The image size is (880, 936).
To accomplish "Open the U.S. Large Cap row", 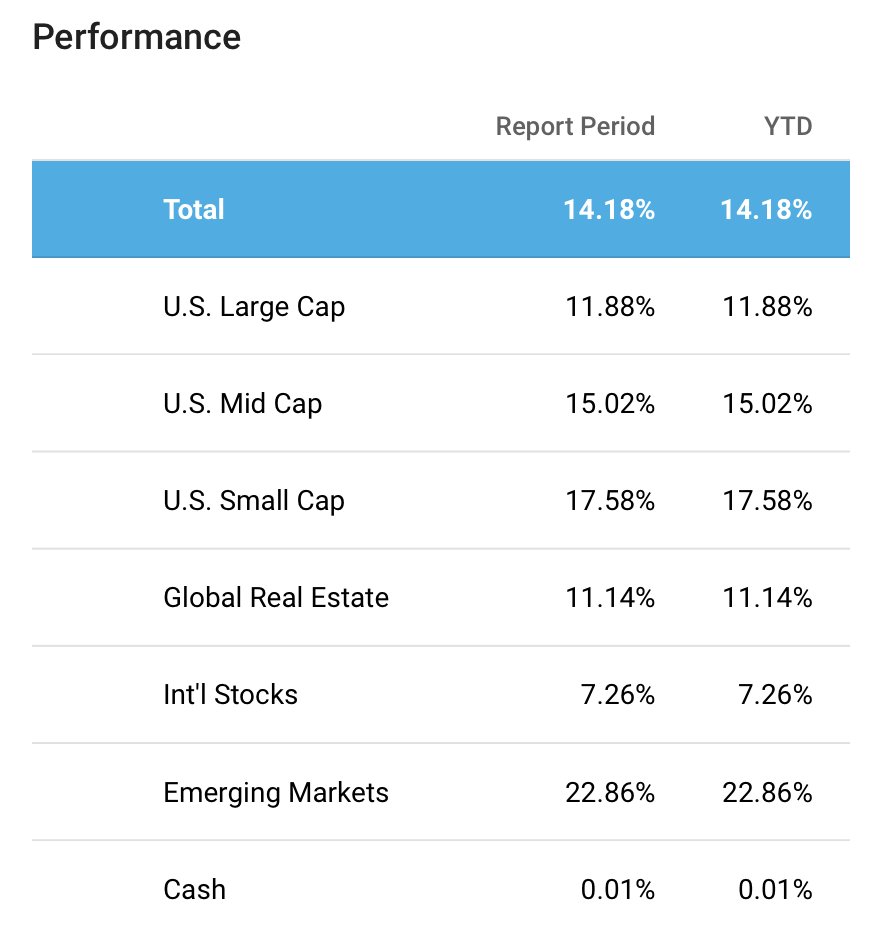I will point(441,307).
